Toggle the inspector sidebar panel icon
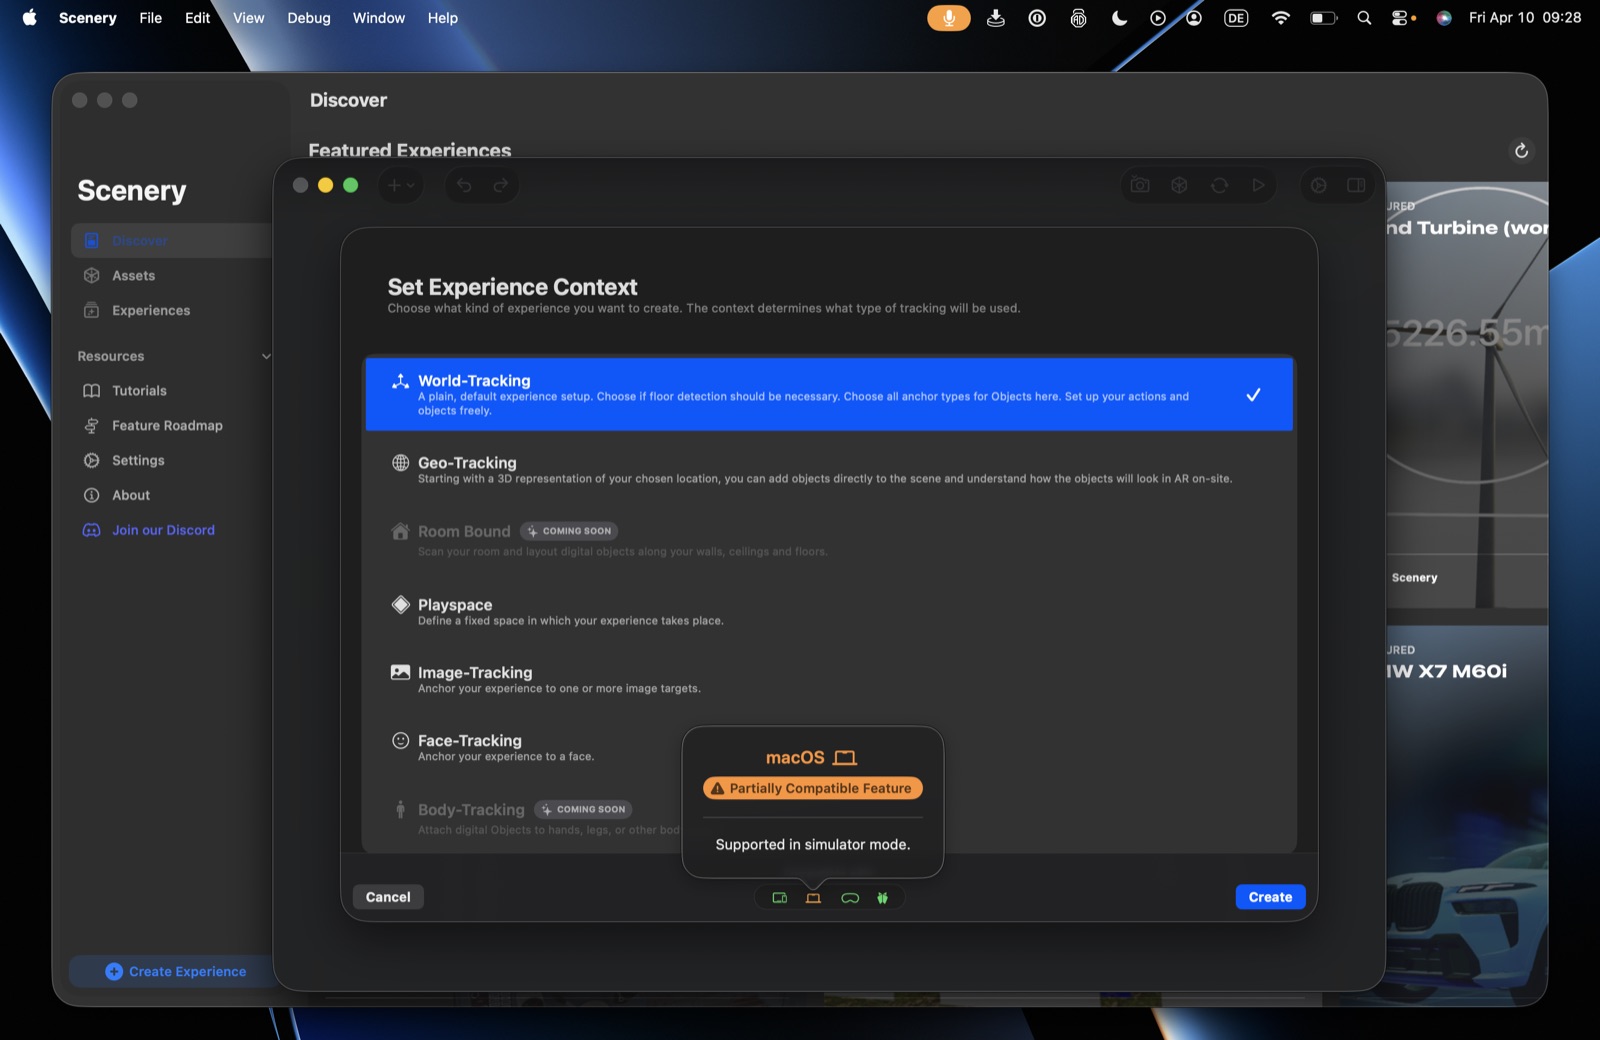 [x=1356, y=185]
